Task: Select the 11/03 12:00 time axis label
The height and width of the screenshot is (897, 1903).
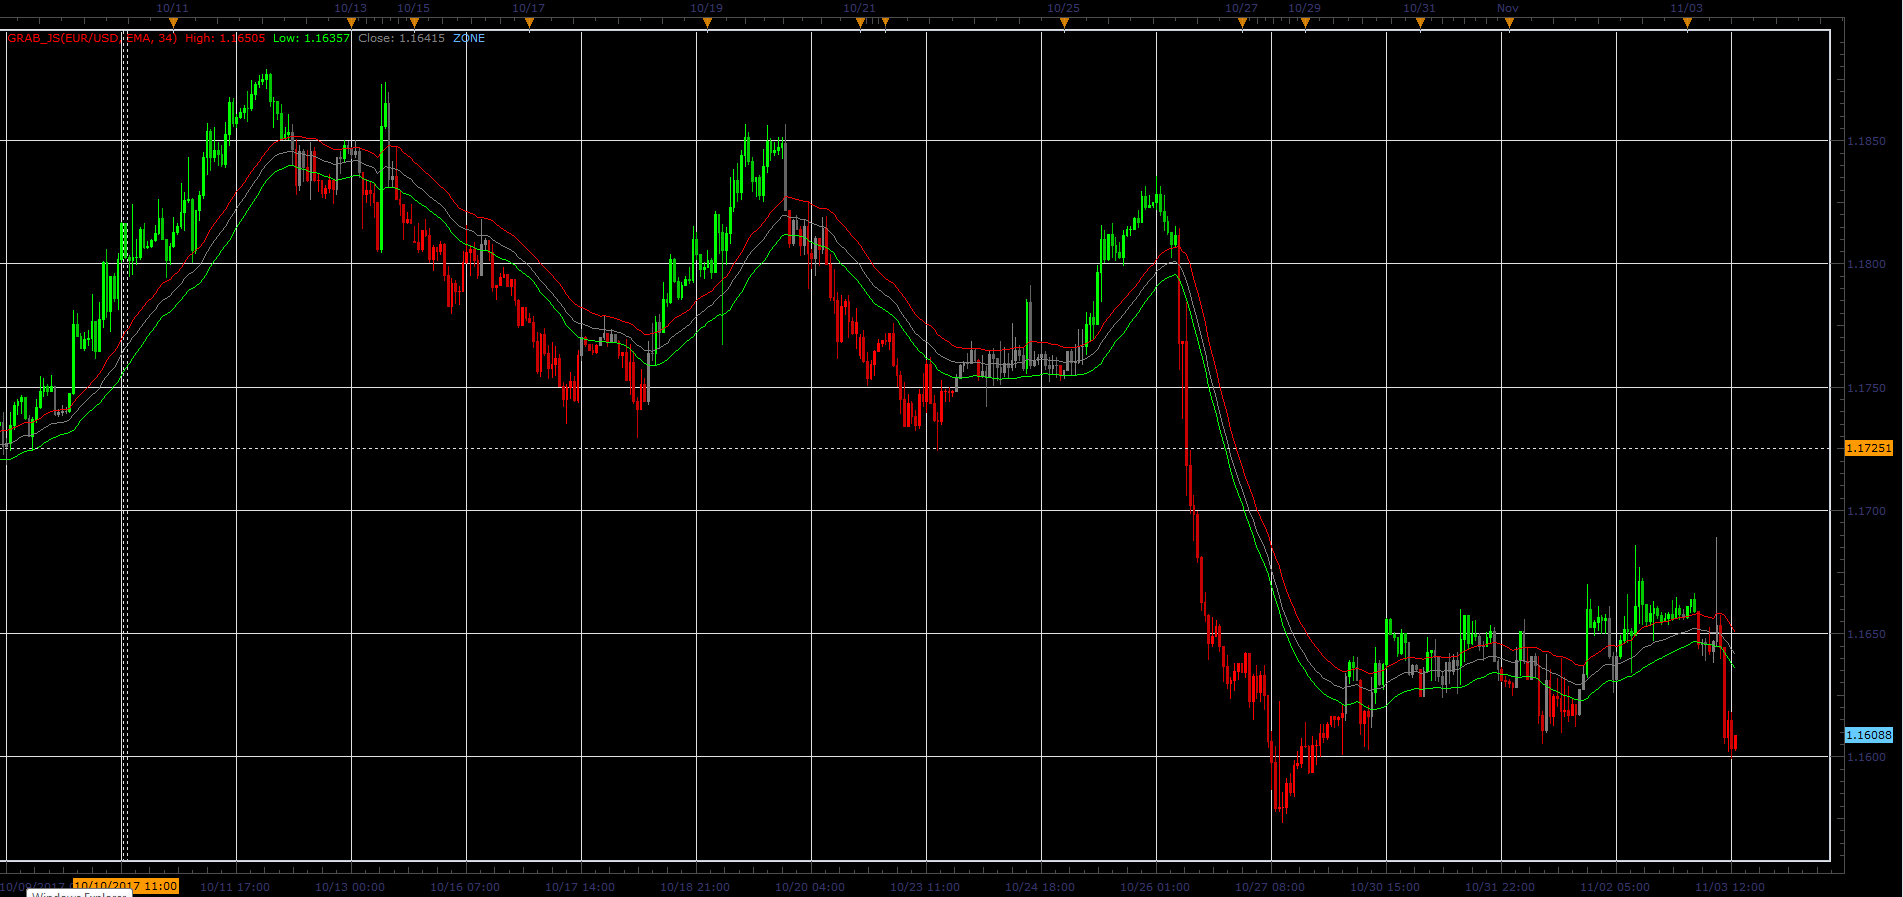Action: pos(1730,887)
